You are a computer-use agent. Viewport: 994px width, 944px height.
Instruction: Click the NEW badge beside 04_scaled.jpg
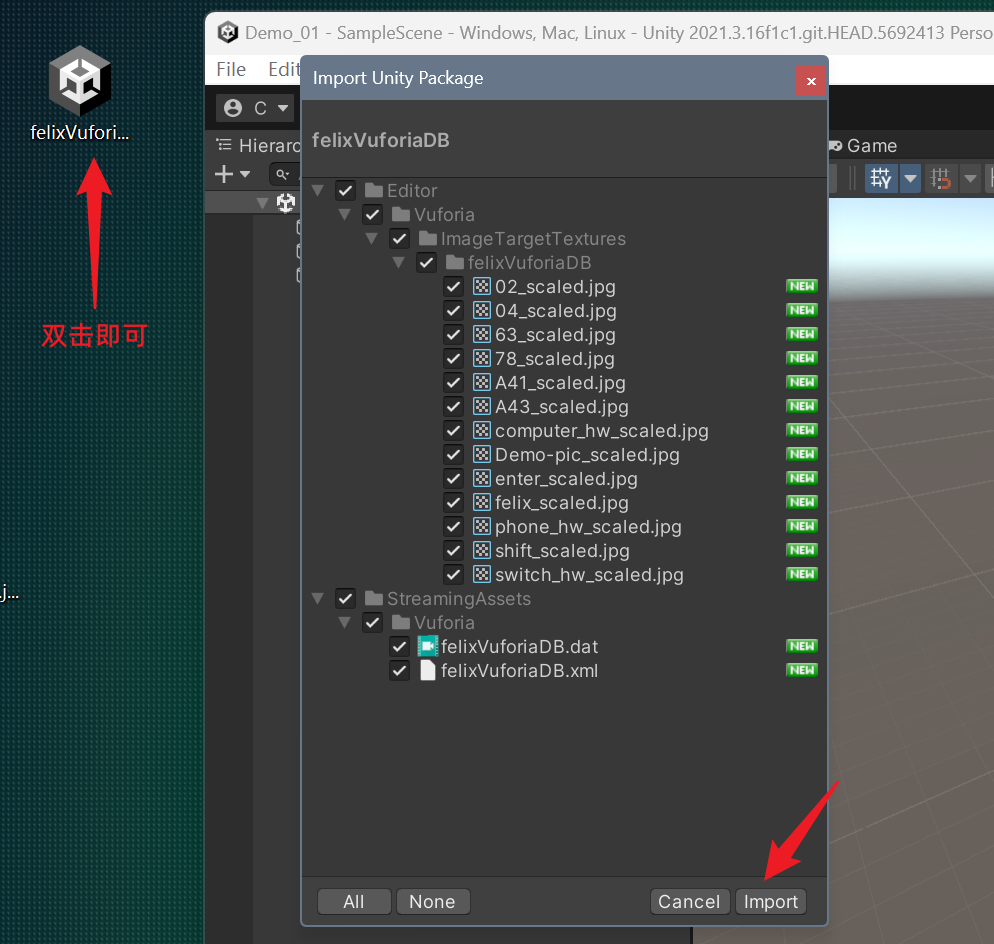pyautogui.click(x=802, y=310)
